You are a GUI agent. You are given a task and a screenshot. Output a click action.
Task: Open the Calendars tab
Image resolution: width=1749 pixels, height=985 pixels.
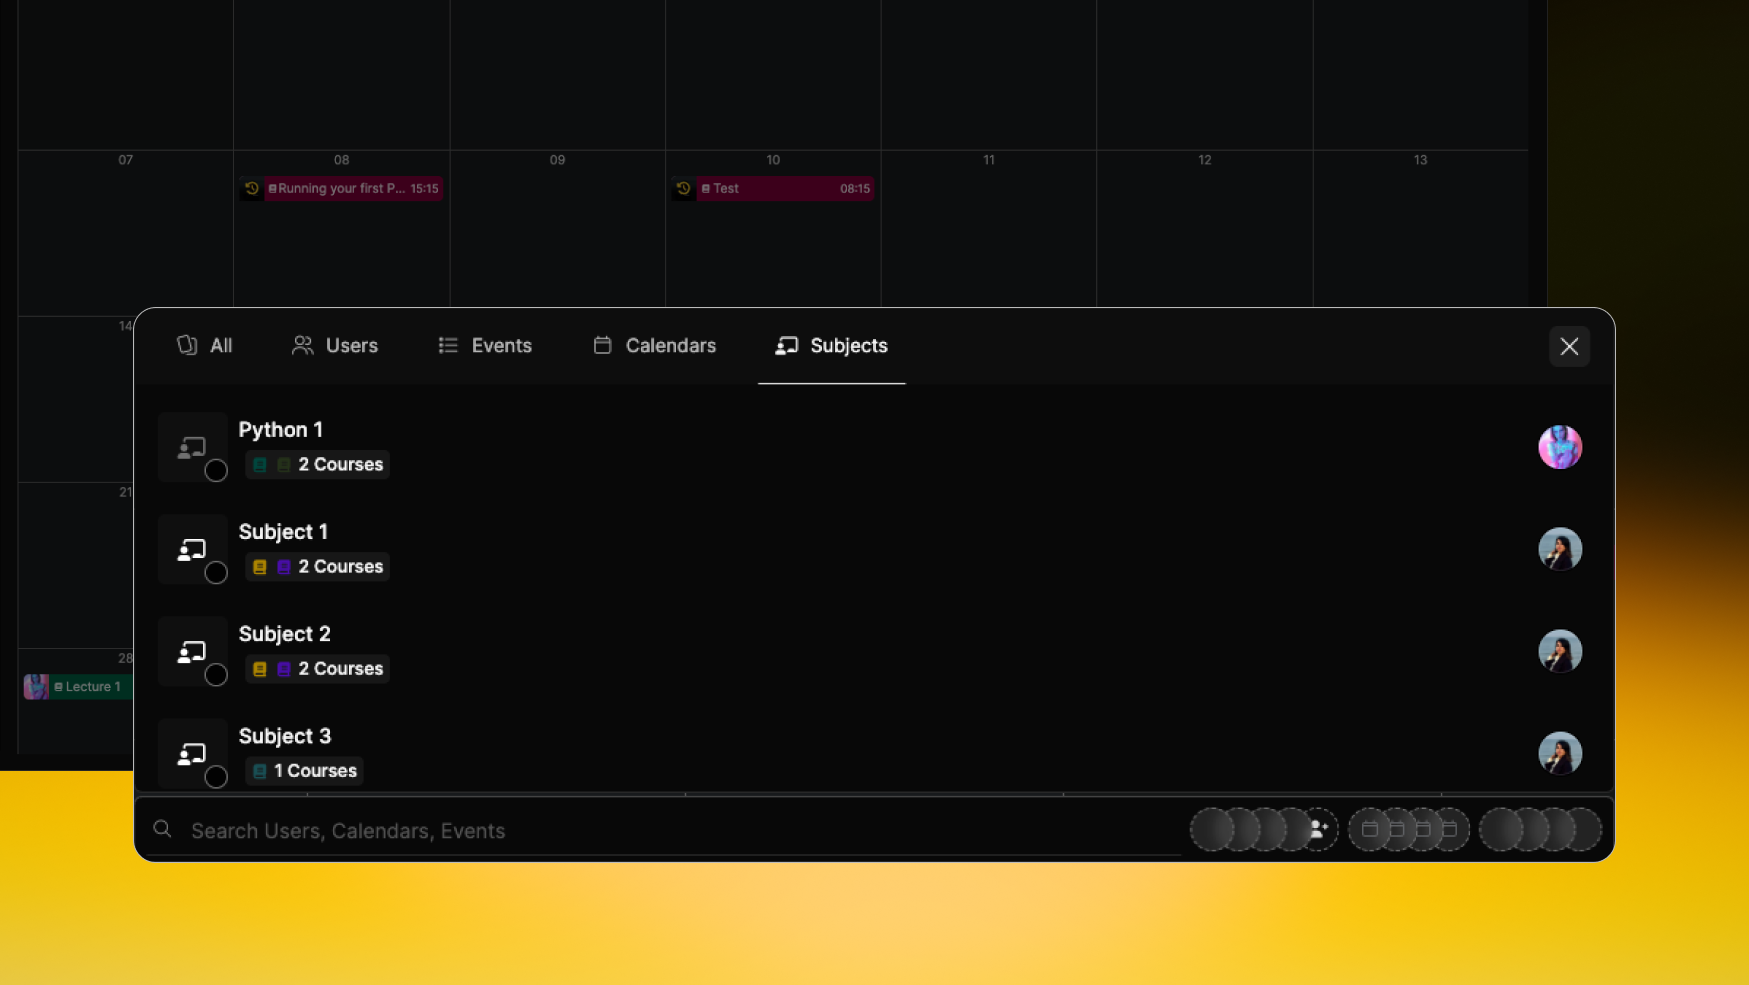(655, 346)
